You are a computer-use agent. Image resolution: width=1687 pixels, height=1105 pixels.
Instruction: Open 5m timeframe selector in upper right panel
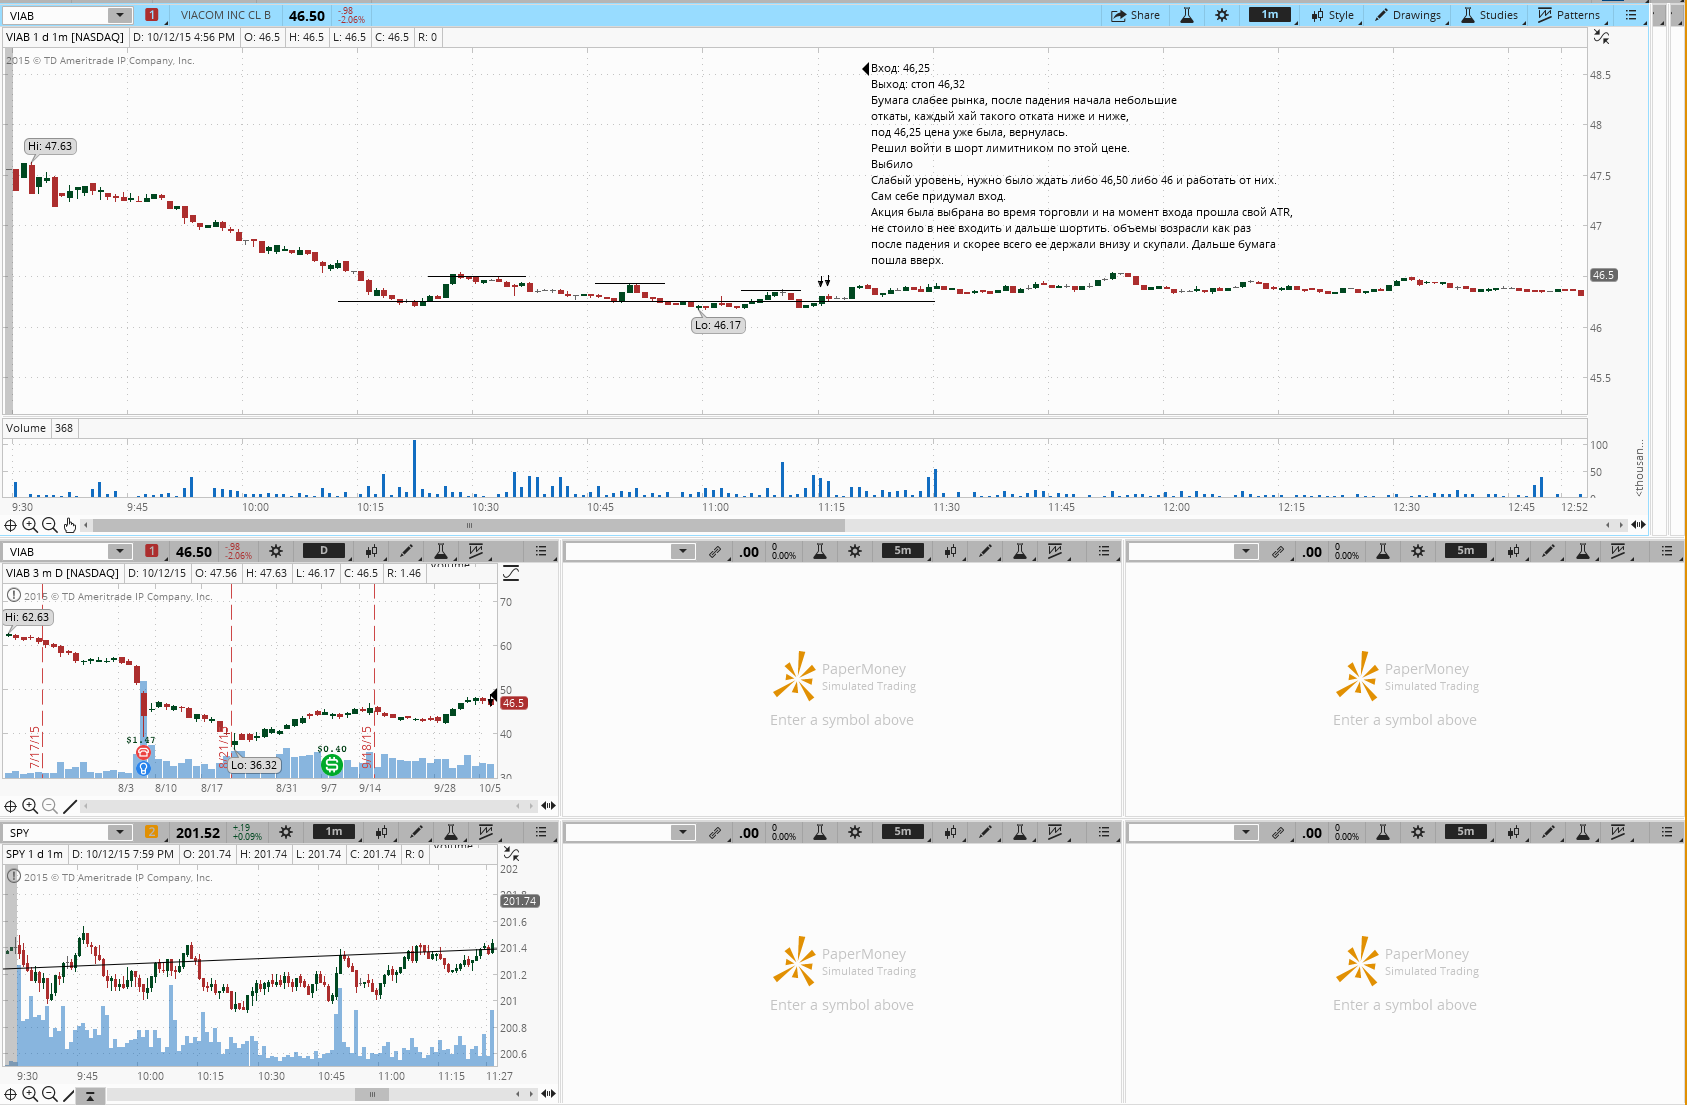tap(1466, 551)
